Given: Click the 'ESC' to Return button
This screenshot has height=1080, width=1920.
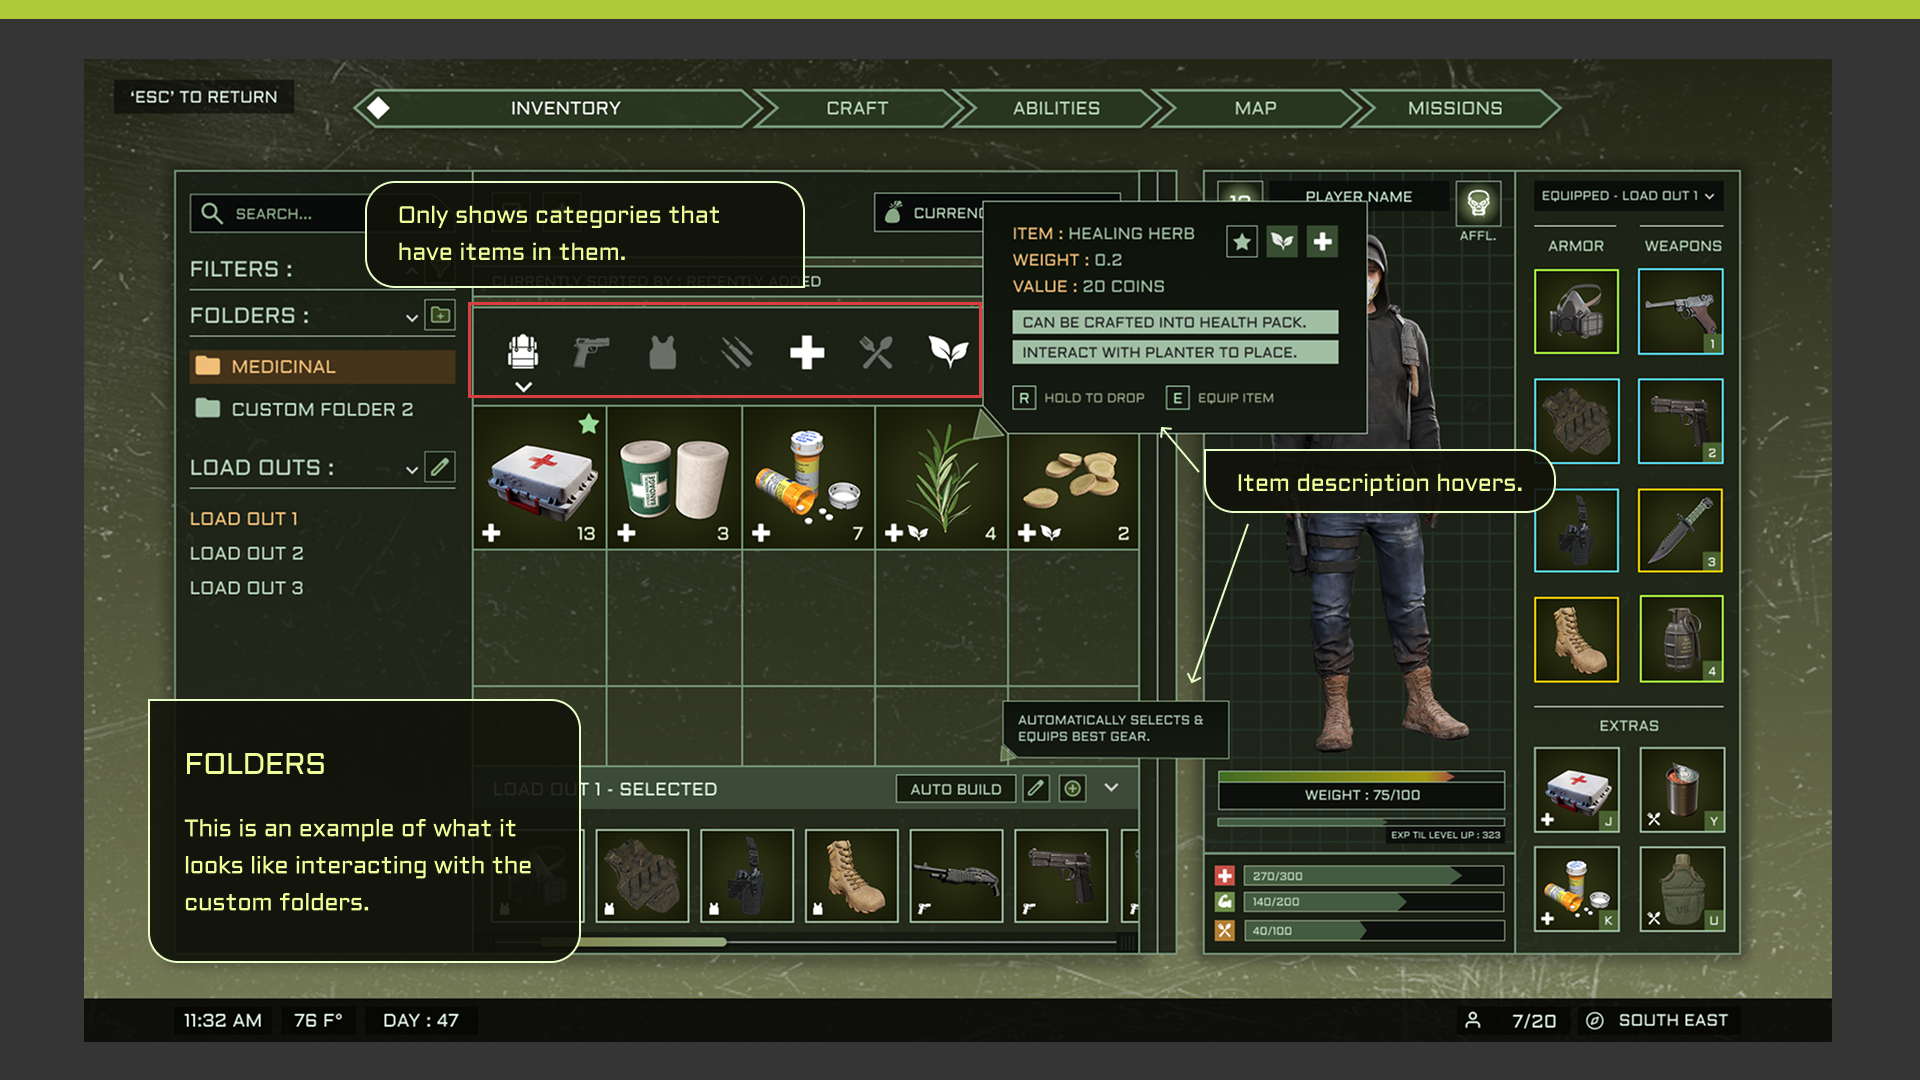Looking at the screenshot, I should tap(204, 97).
